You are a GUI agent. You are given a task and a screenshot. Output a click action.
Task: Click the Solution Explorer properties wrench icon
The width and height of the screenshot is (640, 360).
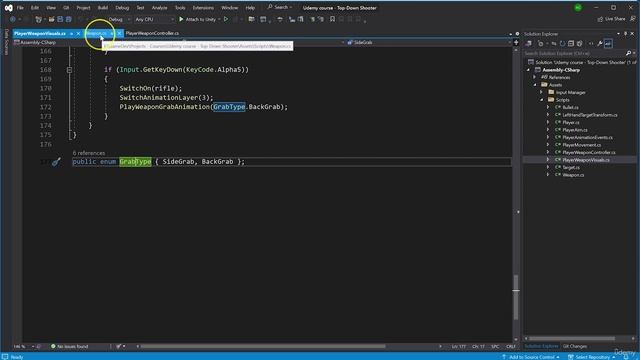[x=600, y=44]
